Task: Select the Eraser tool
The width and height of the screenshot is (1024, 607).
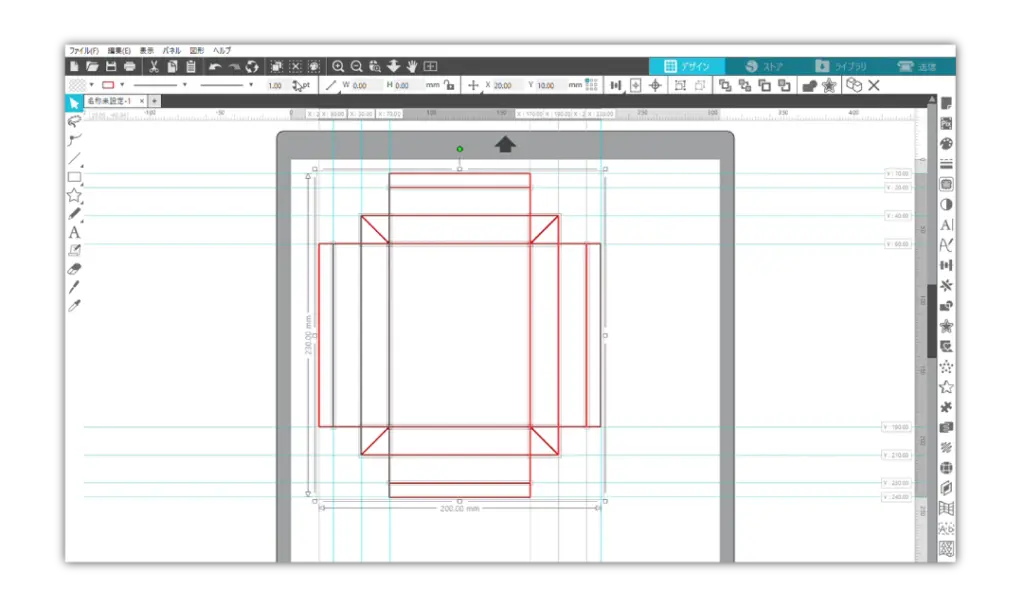Action: [74, 268]
